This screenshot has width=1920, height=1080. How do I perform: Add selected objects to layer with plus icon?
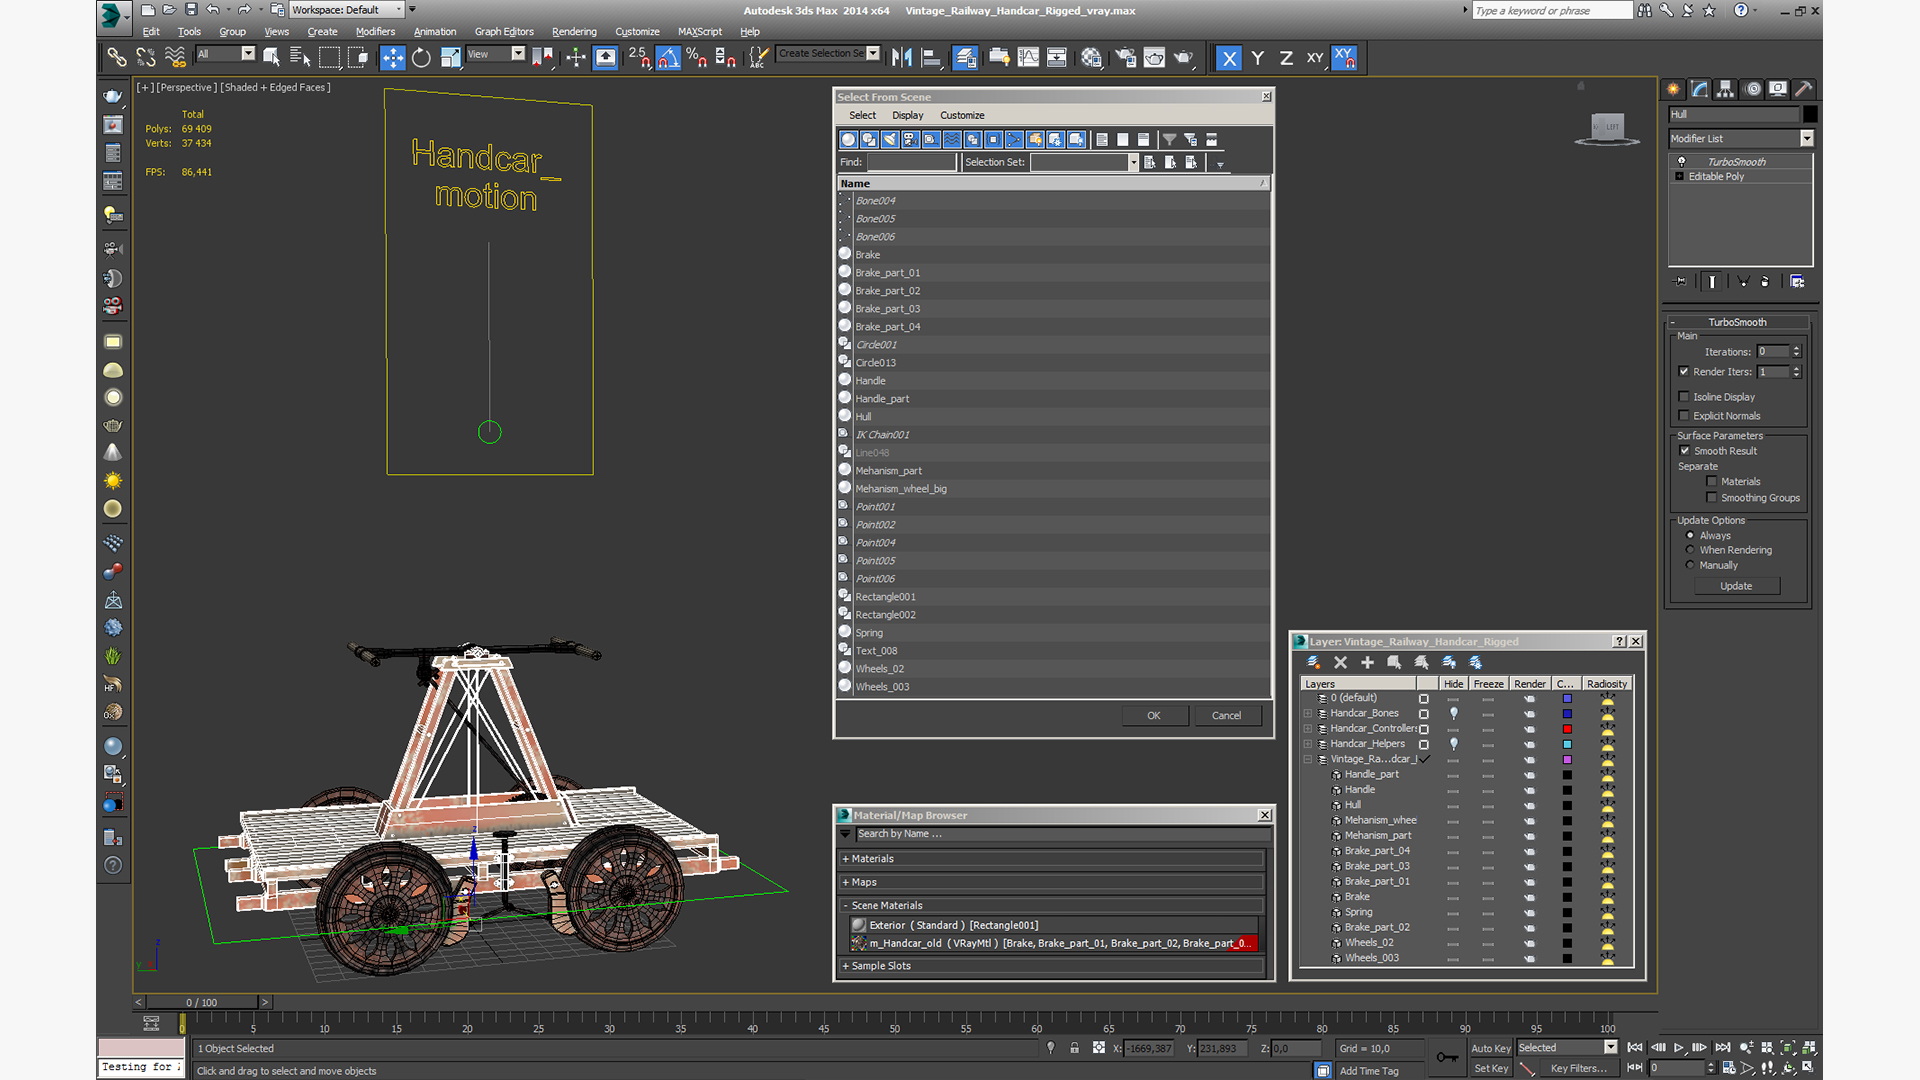click(1367, 662)
